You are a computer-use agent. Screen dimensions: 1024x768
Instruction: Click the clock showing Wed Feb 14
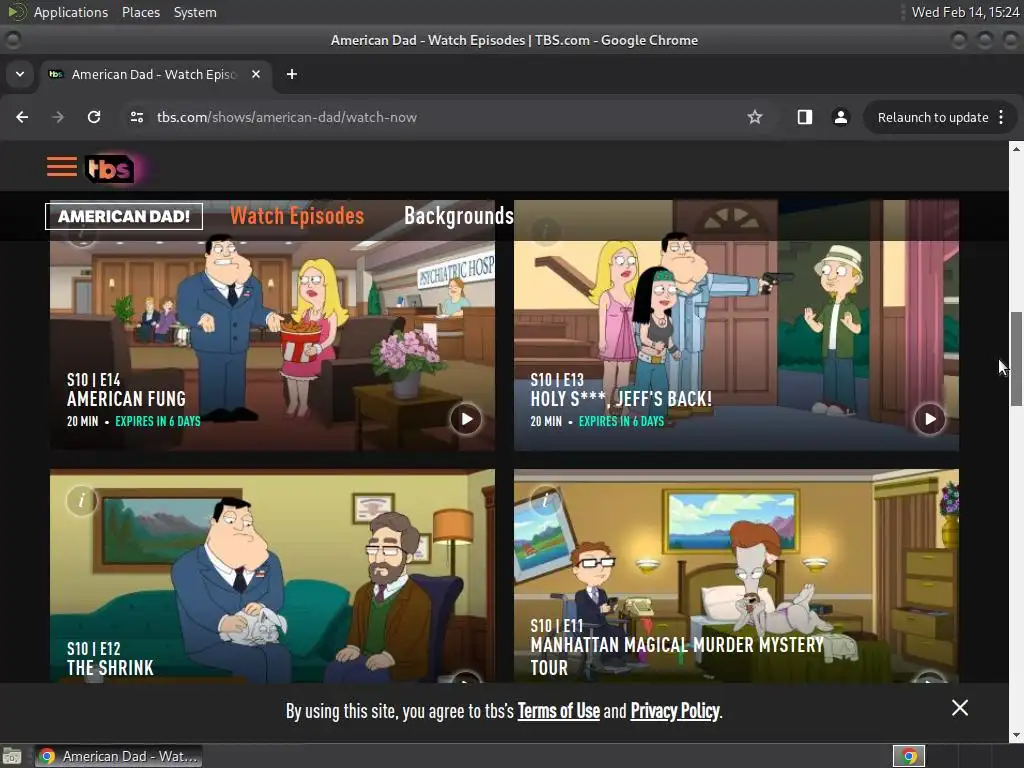click(965, 12)
